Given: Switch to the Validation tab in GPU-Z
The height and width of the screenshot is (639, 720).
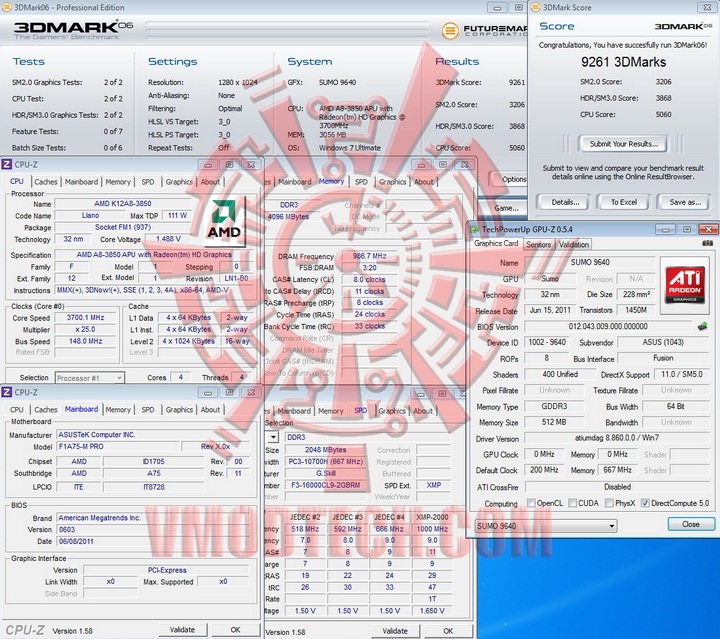Looking at the screenshot, I should pos(574,245).
